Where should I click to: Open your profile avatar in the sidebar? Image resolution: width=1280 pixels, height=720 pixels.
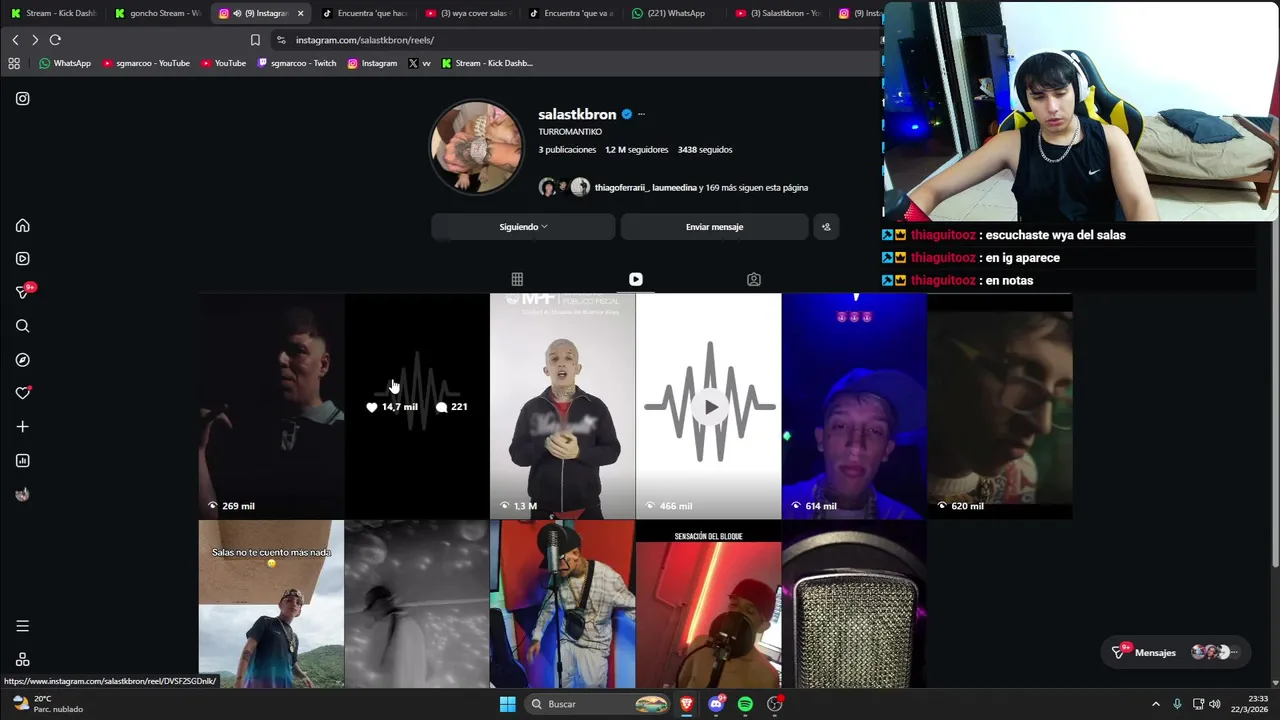click(22, 494)
